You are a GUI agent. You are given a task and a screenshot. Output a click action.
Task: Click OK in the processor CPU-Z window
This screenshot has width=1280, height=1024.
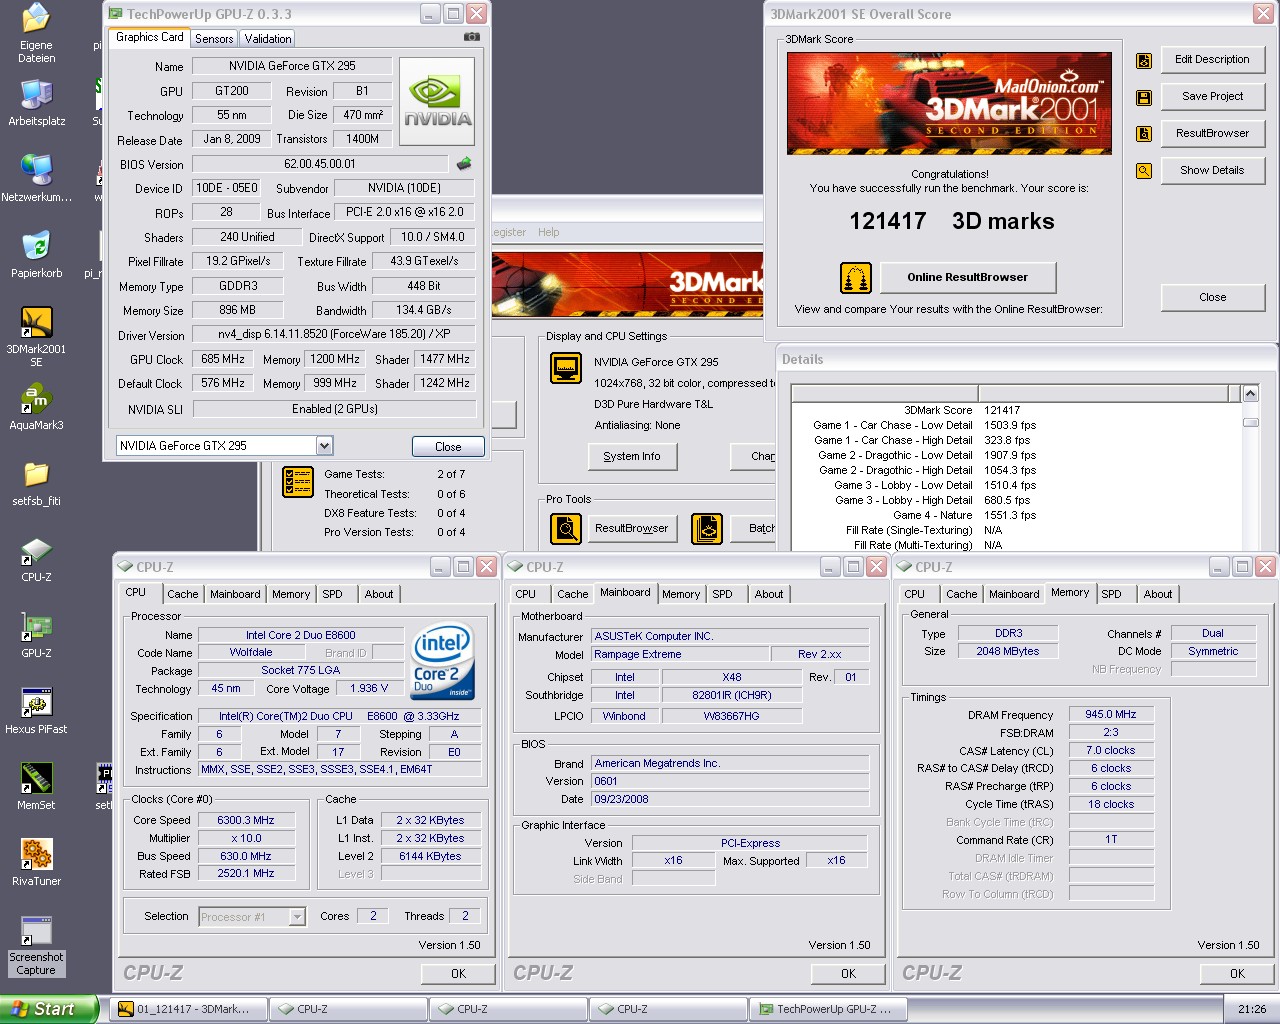point(458,974)
